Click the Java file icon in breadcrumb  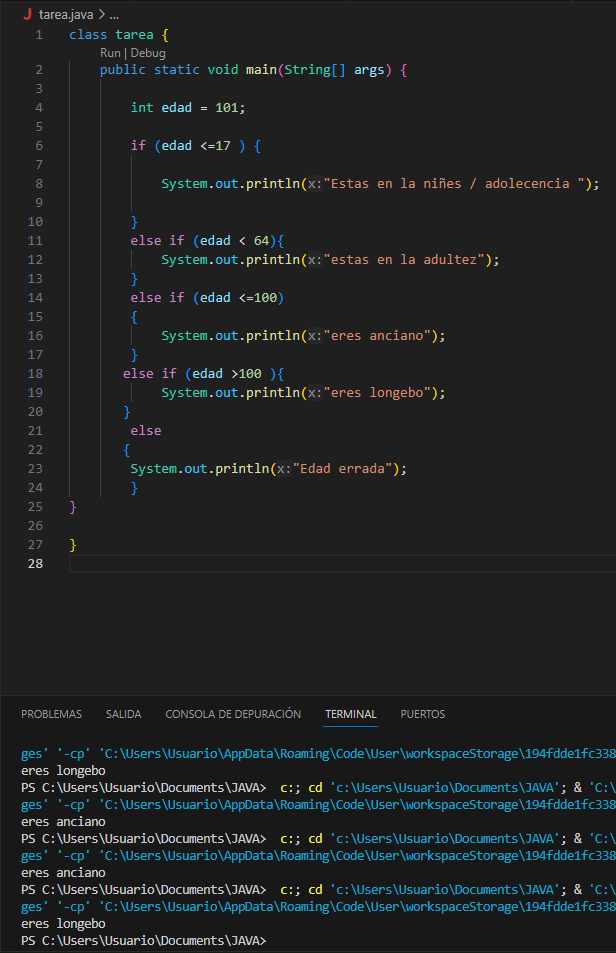point(28,16)
